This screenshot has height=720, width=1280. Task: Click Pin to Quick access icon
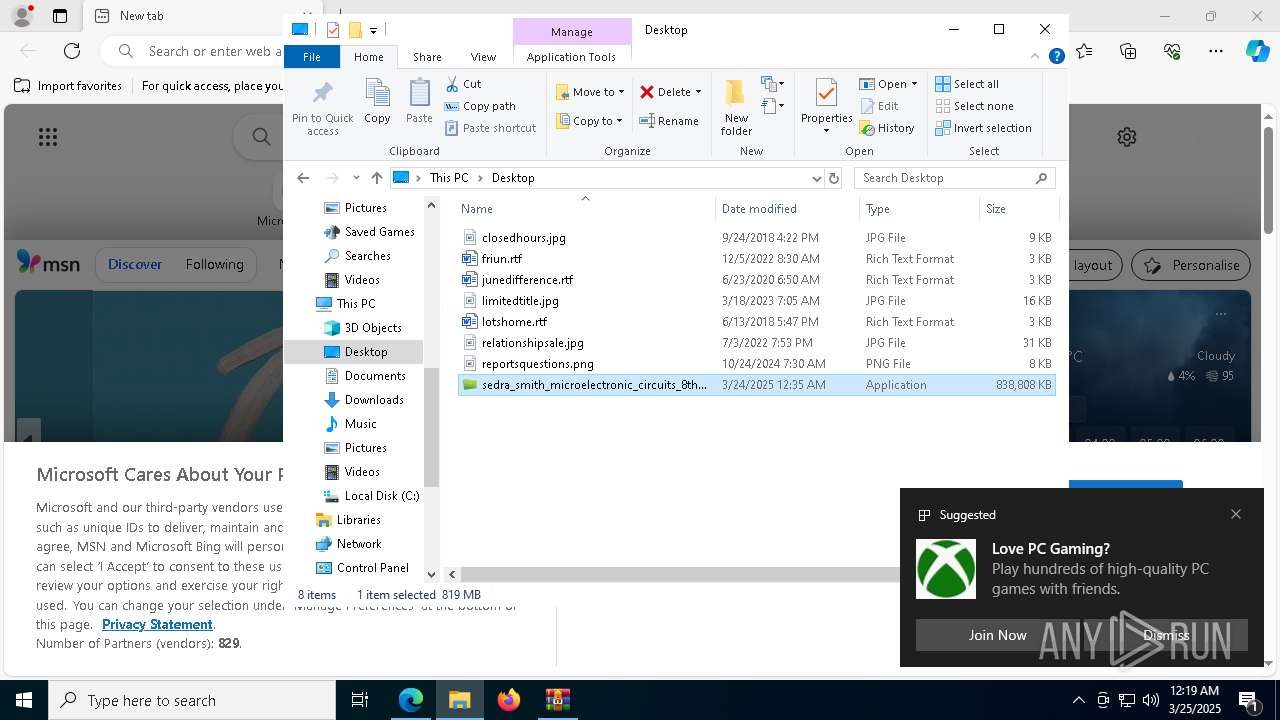click(322, 108)
